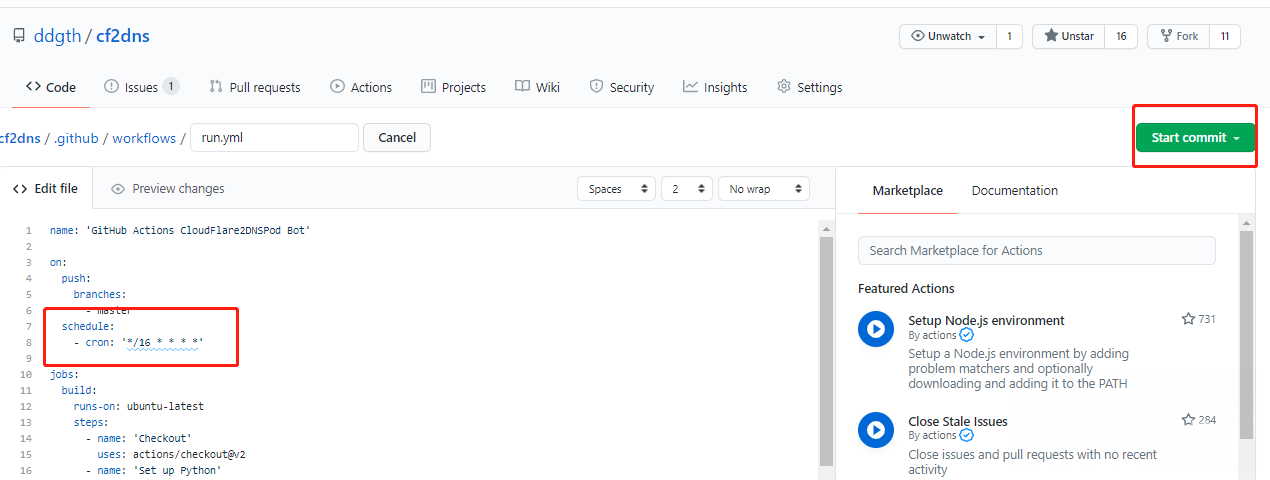Click the Search Marketplace for Actions field
The width and height of the screenshot is (1270, 480).
(1036, 250)
